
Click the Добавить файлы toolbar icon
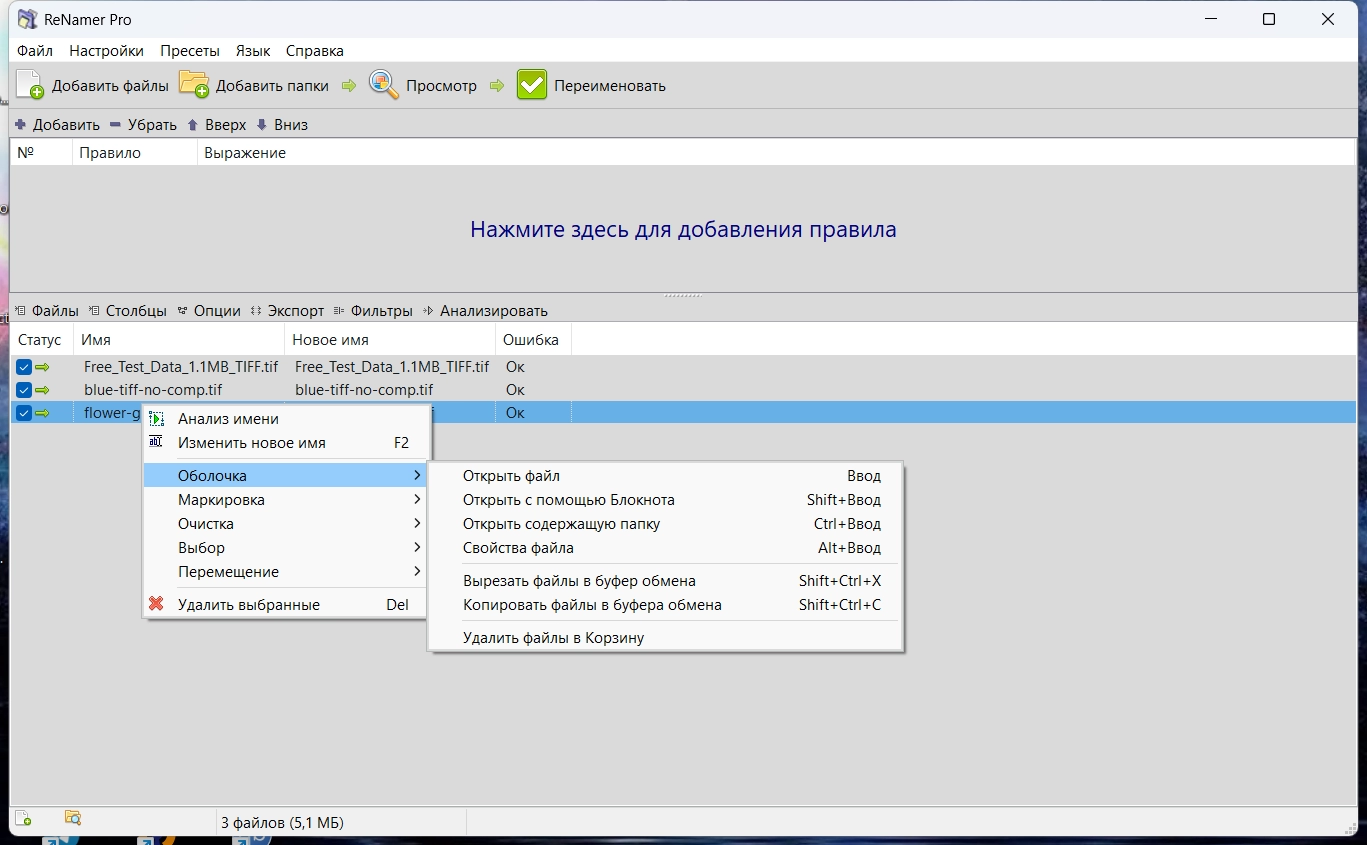30,85
